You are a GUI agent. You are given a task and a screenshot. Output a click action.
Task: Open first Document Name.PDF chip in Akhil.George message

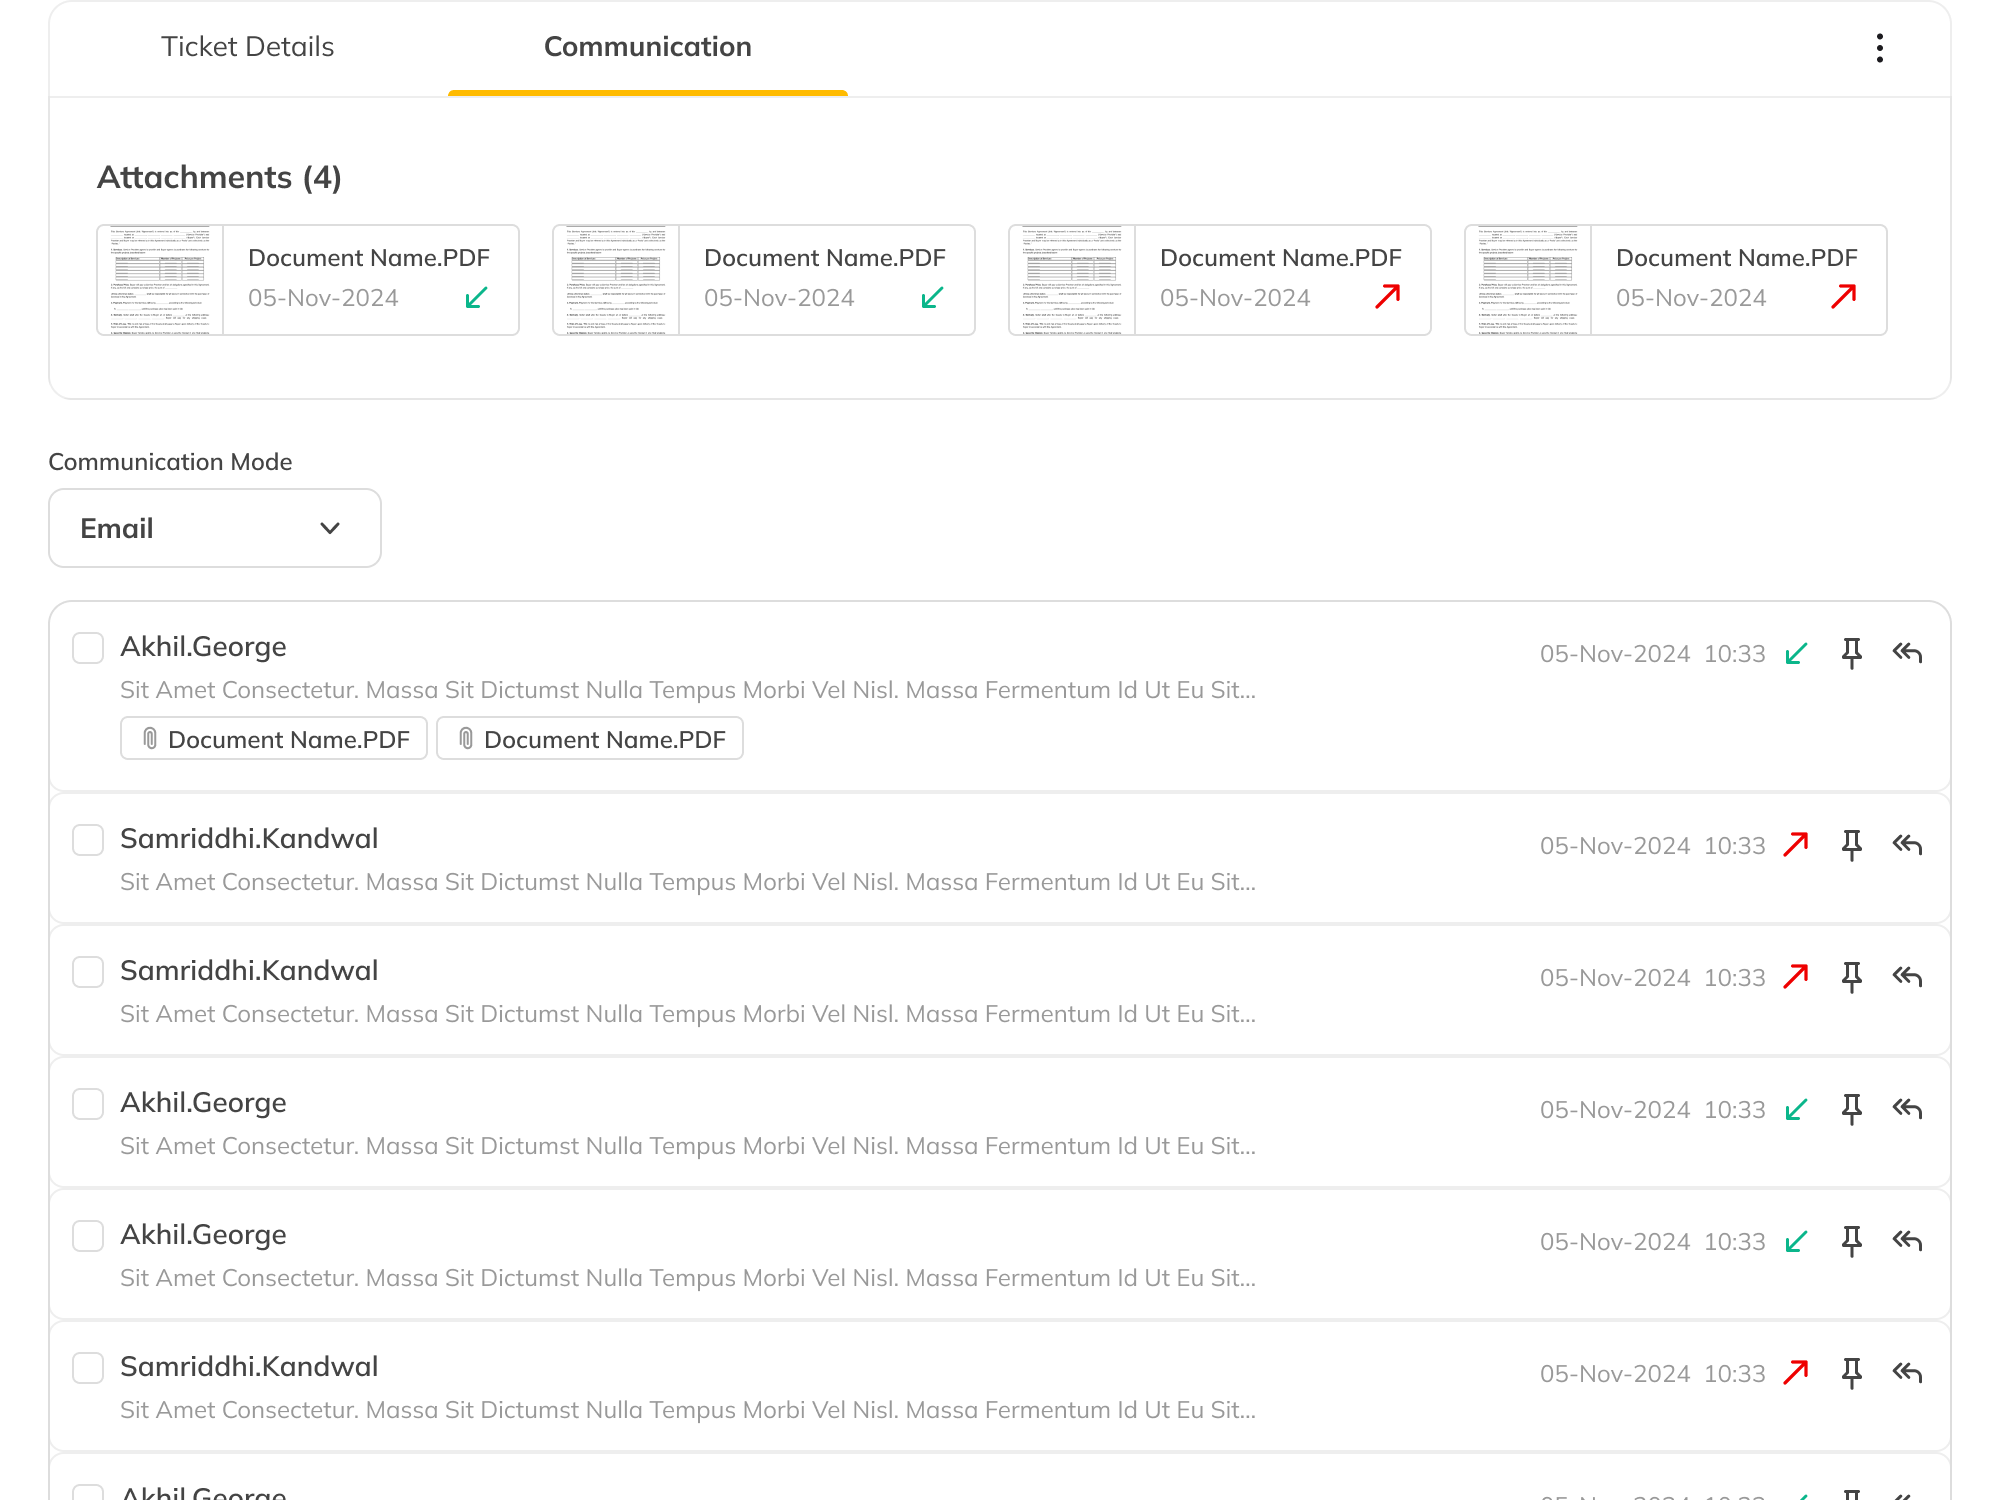click(x=274, y=739)
